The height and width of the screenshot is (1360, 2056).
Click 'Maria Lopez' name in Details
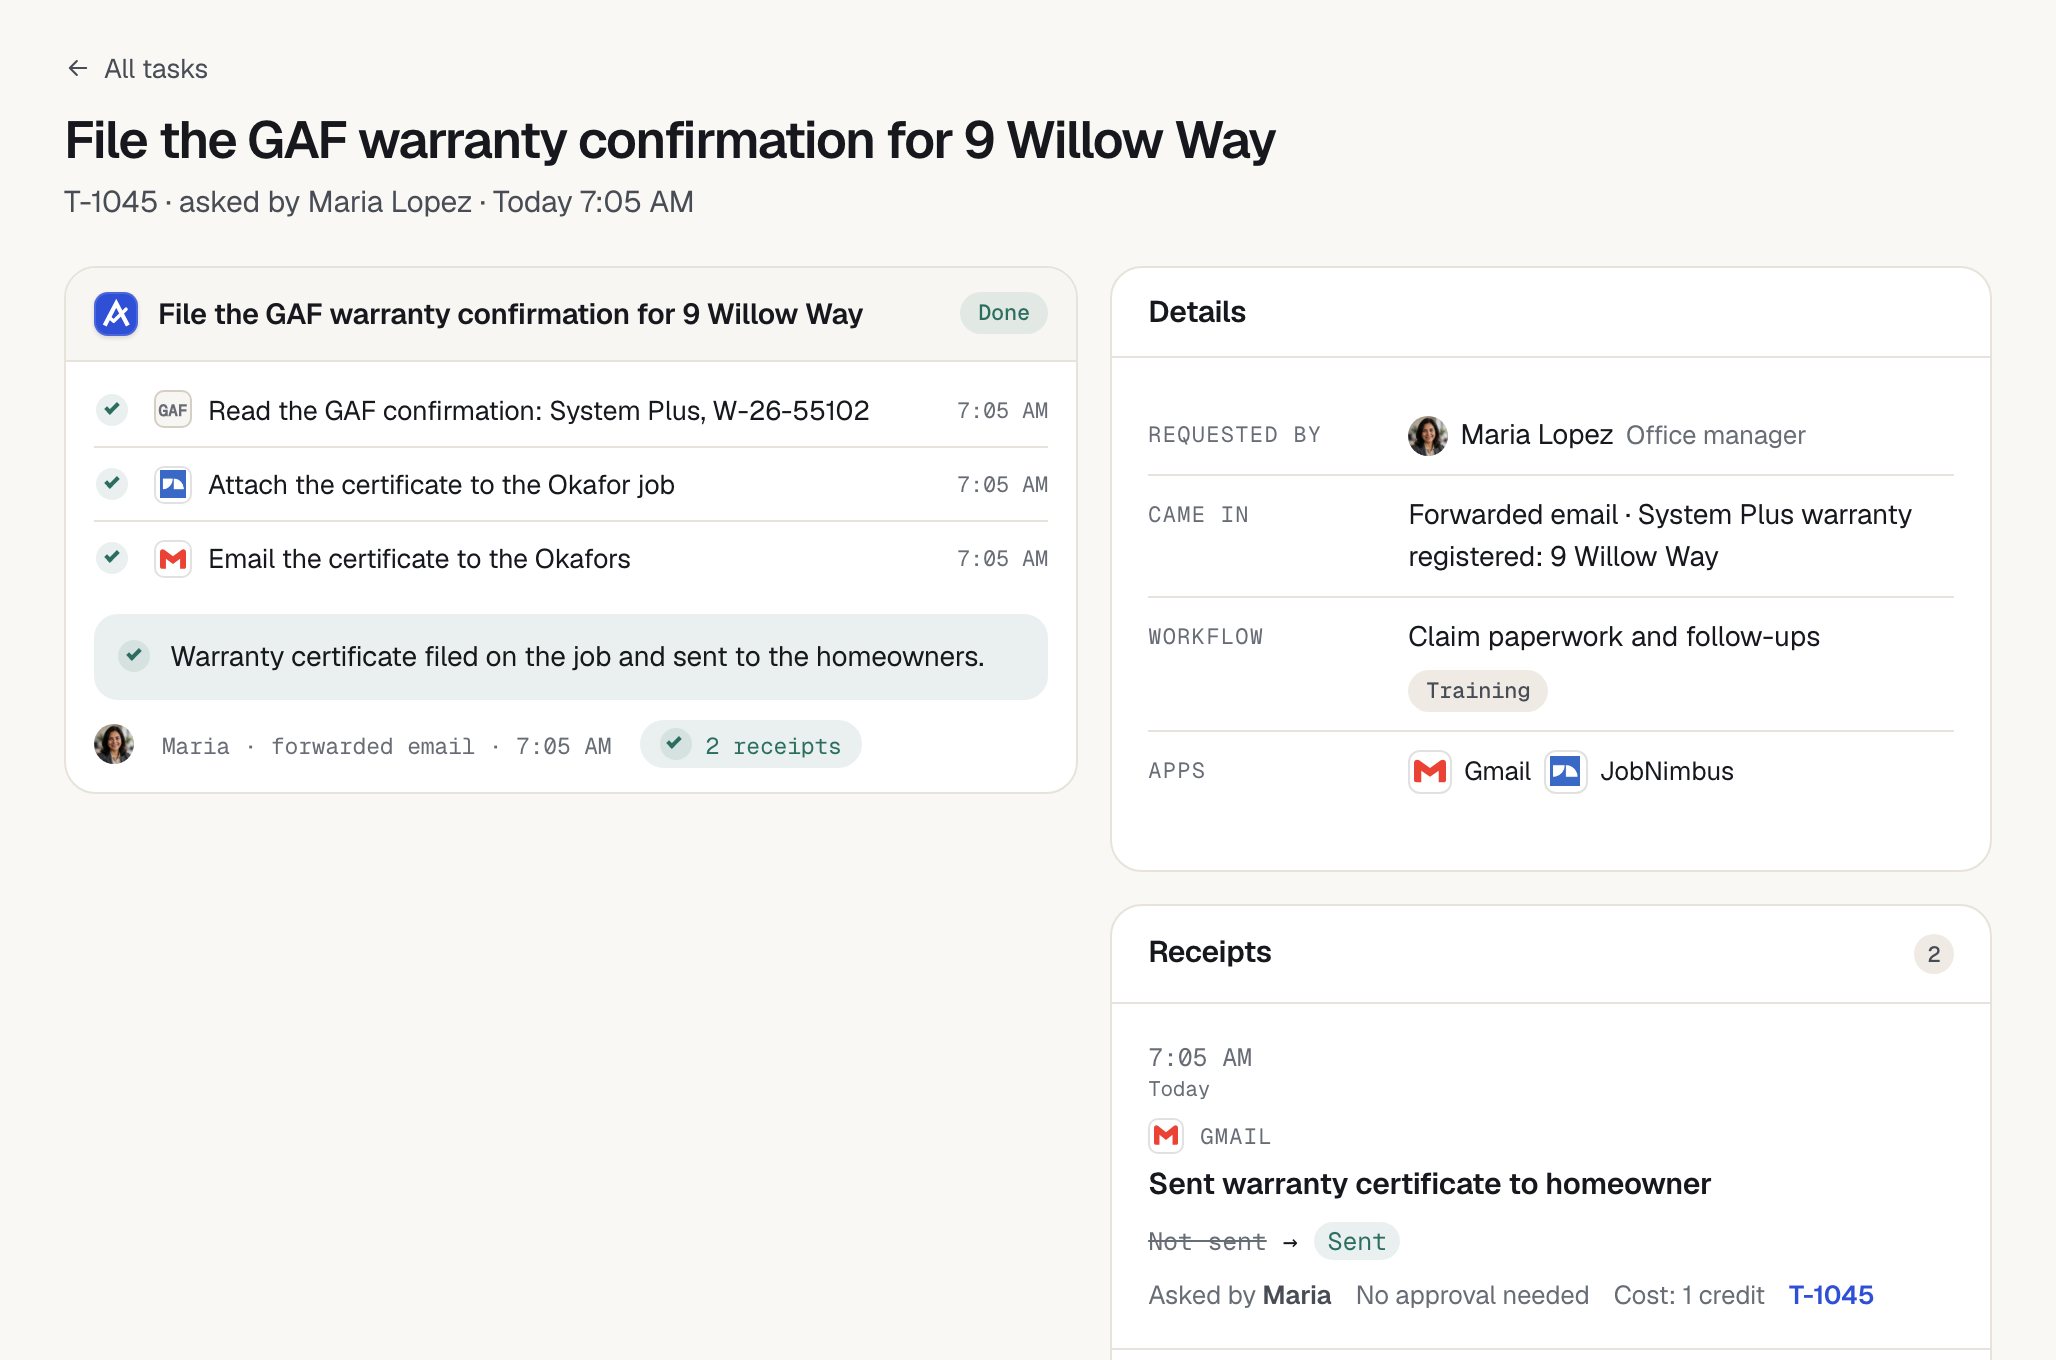point(1536,435)
